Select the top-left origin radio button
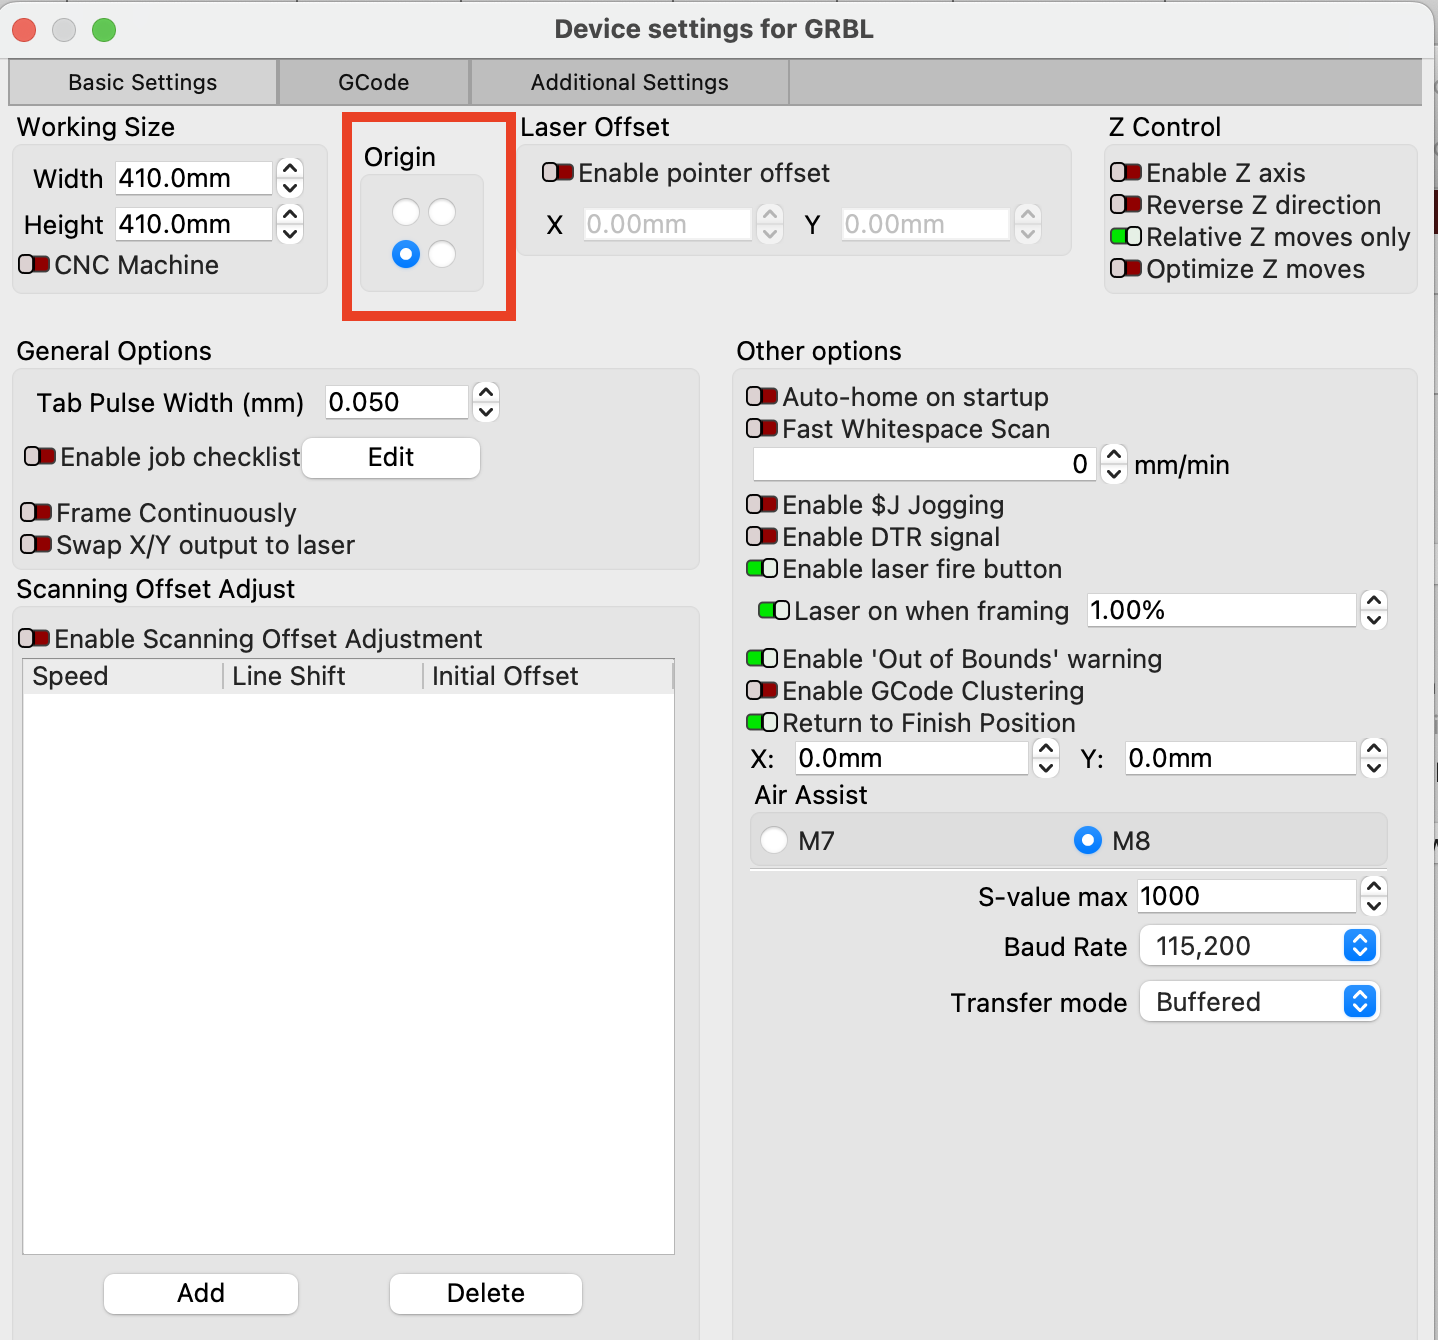Image resolution: width=1438 pixels, height=1340 pixels. [406, 212]
